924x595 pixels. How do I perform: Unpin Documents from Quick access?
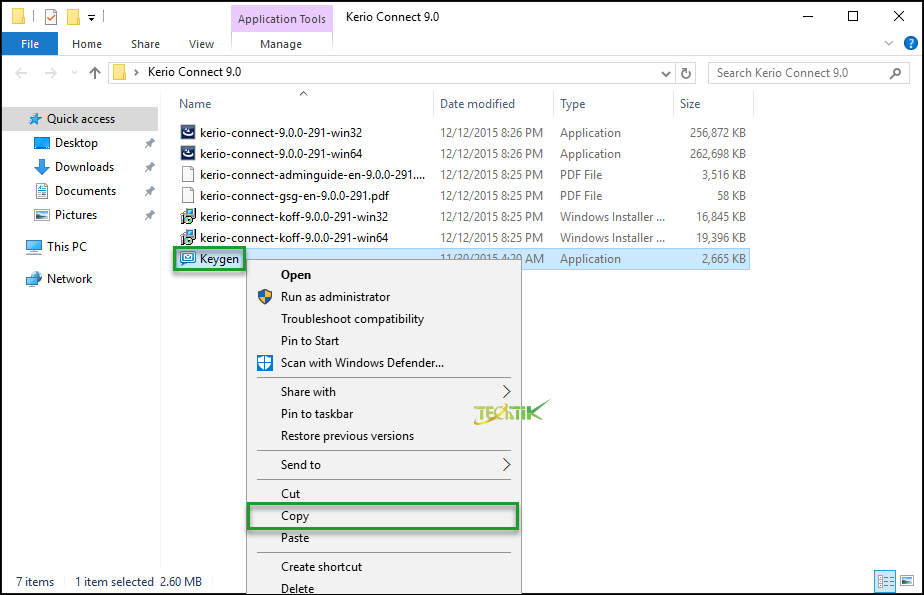[x=150, y=191]
